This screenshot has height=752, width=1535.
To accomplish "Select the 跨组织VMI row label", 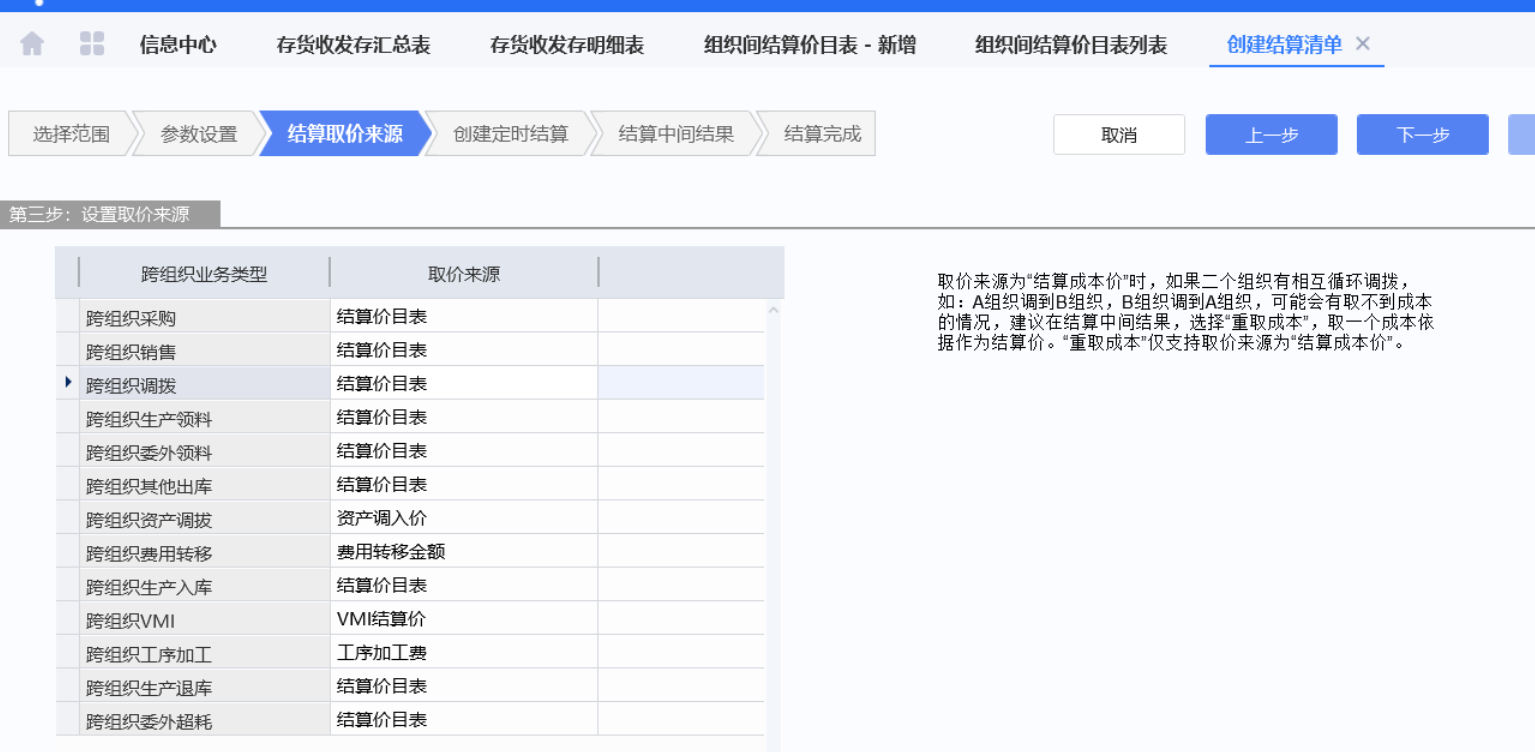I will tap(205, 619).
